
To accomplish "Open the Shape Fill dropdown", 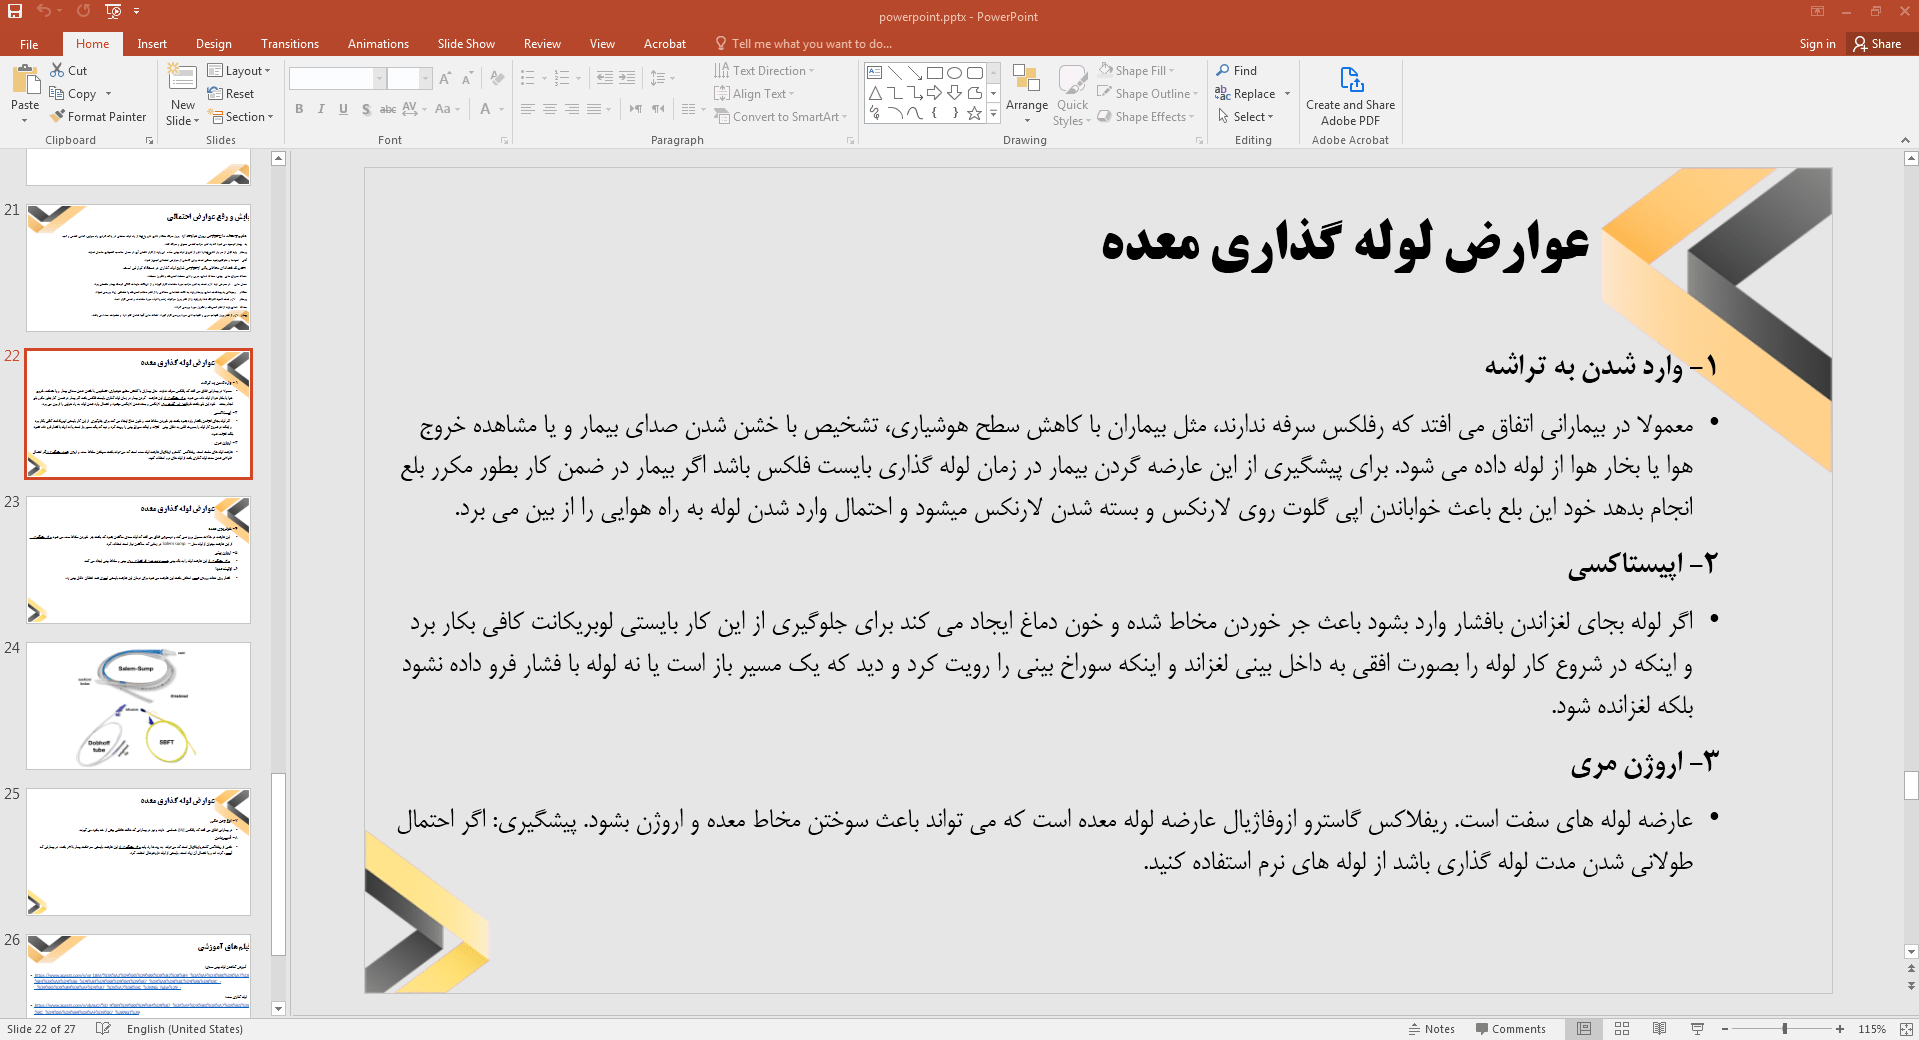I will 1136,71.
